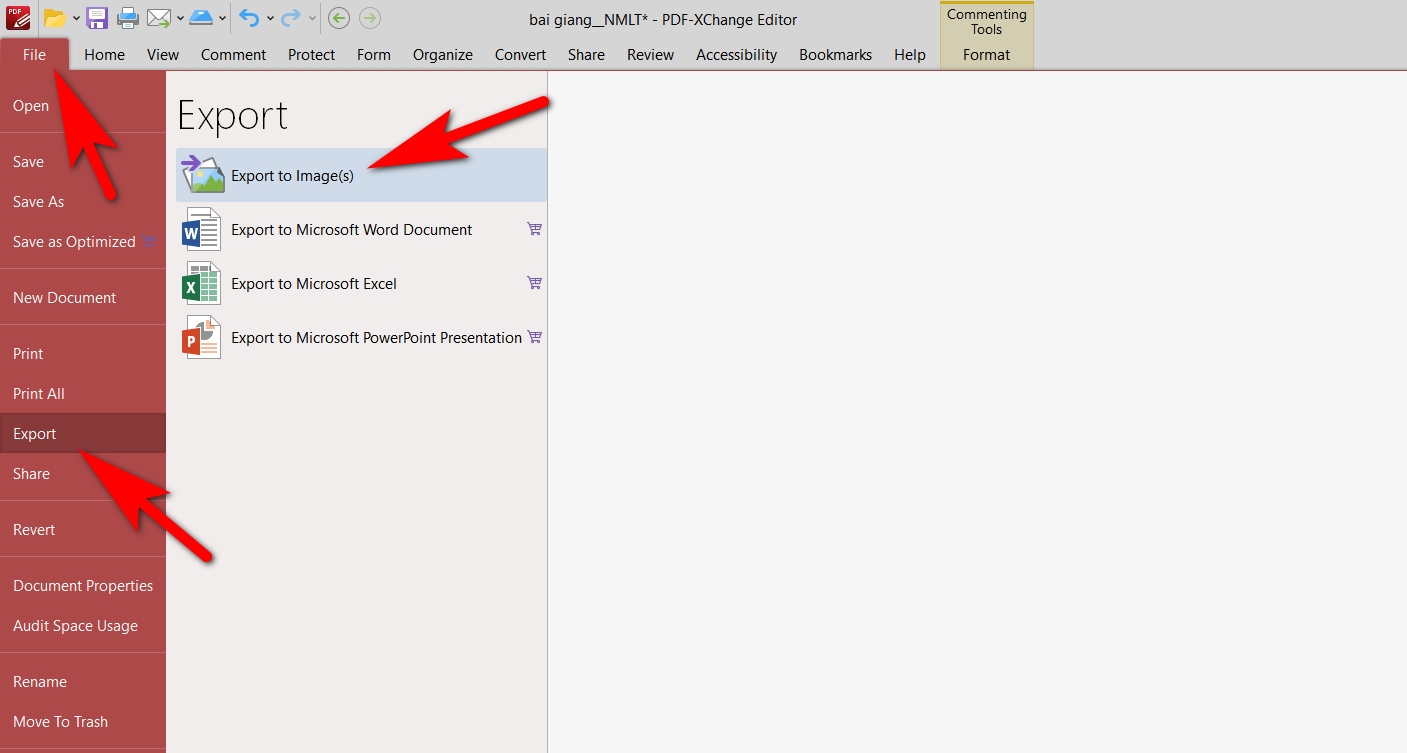
Task: Open the File tab
Action: [x=35, y=55]
